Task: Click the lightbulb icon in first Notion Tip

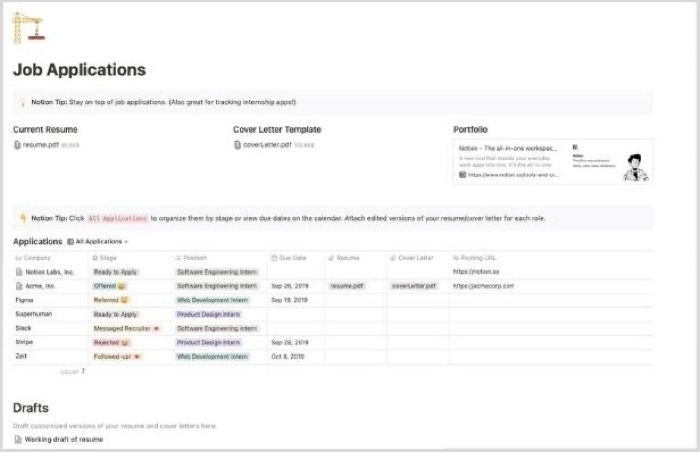Action: click(x=22, y=102)
